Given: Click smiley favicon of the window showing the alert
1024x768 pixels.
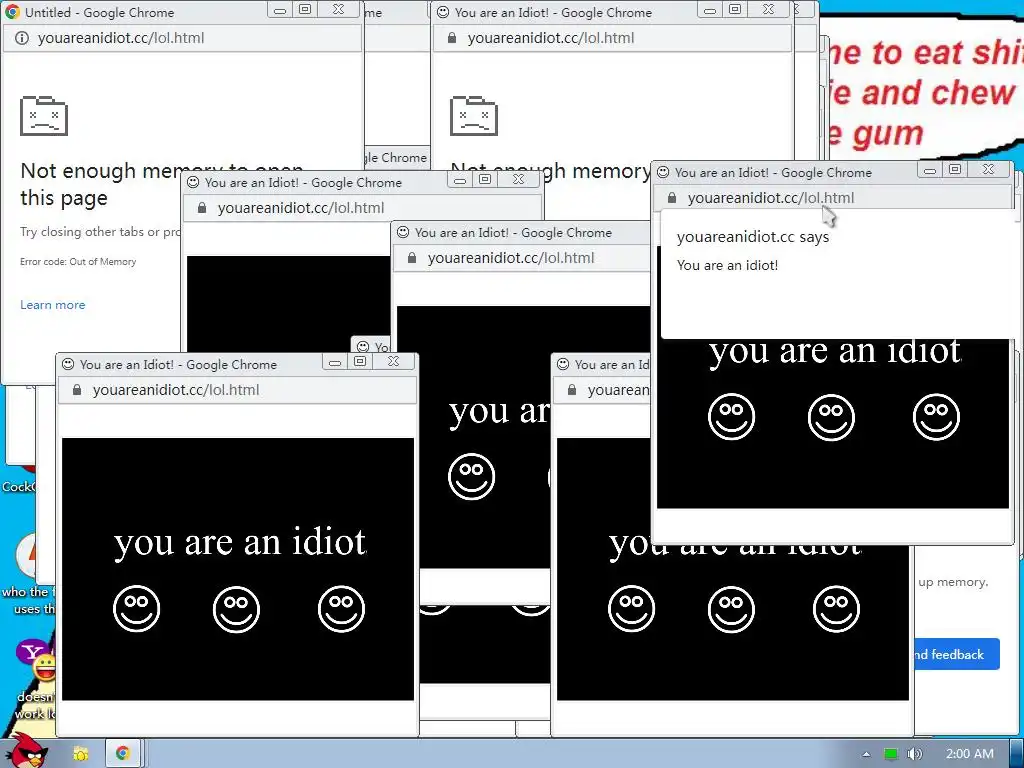Looking at the screenshot, I should tap(663, 172).
